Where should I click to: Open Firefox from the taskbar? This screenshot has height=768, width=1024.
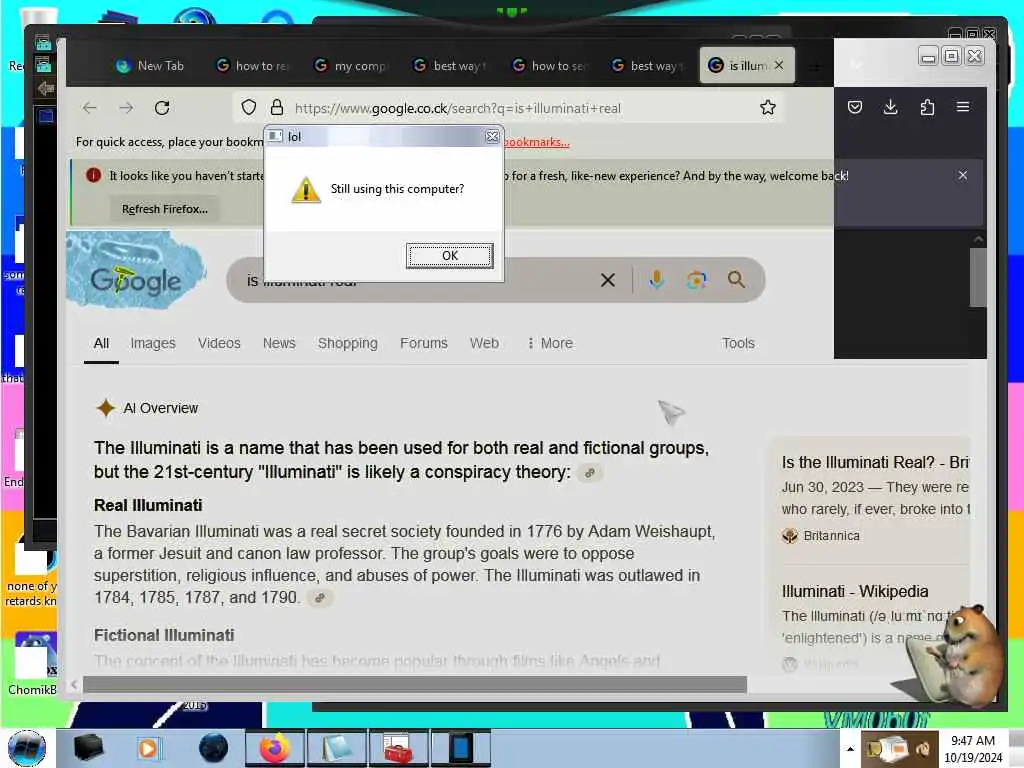coord(275,748)
